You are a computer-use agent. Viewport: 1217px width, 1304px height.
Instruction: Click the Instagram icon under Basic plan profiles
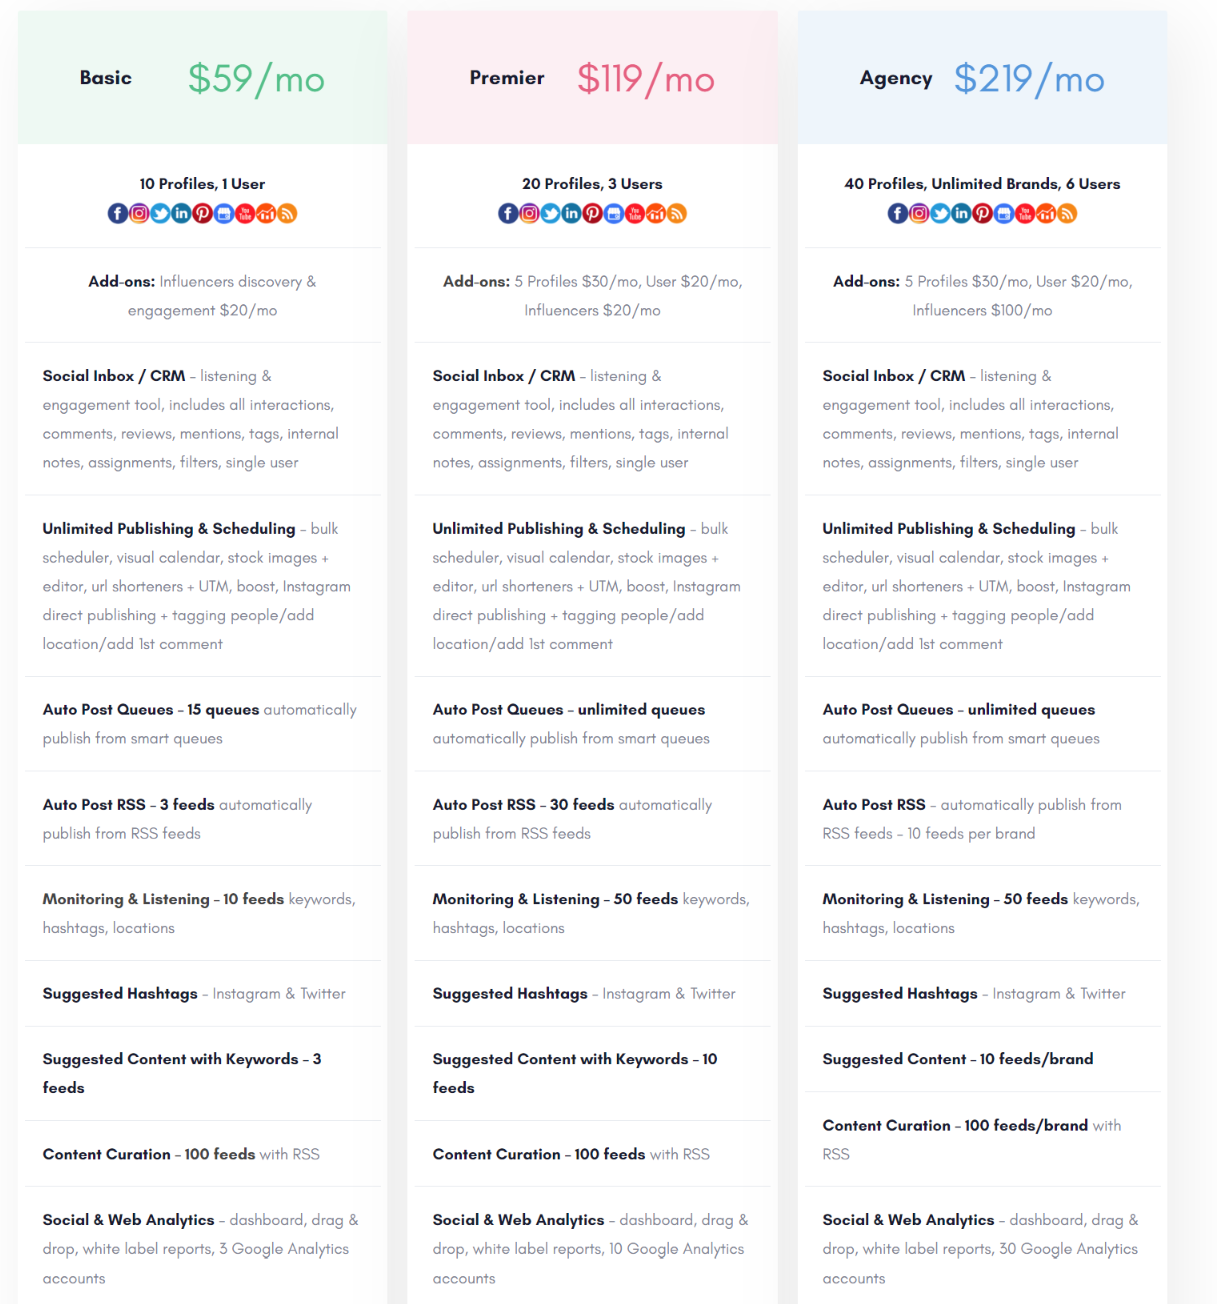coord(139,213)
